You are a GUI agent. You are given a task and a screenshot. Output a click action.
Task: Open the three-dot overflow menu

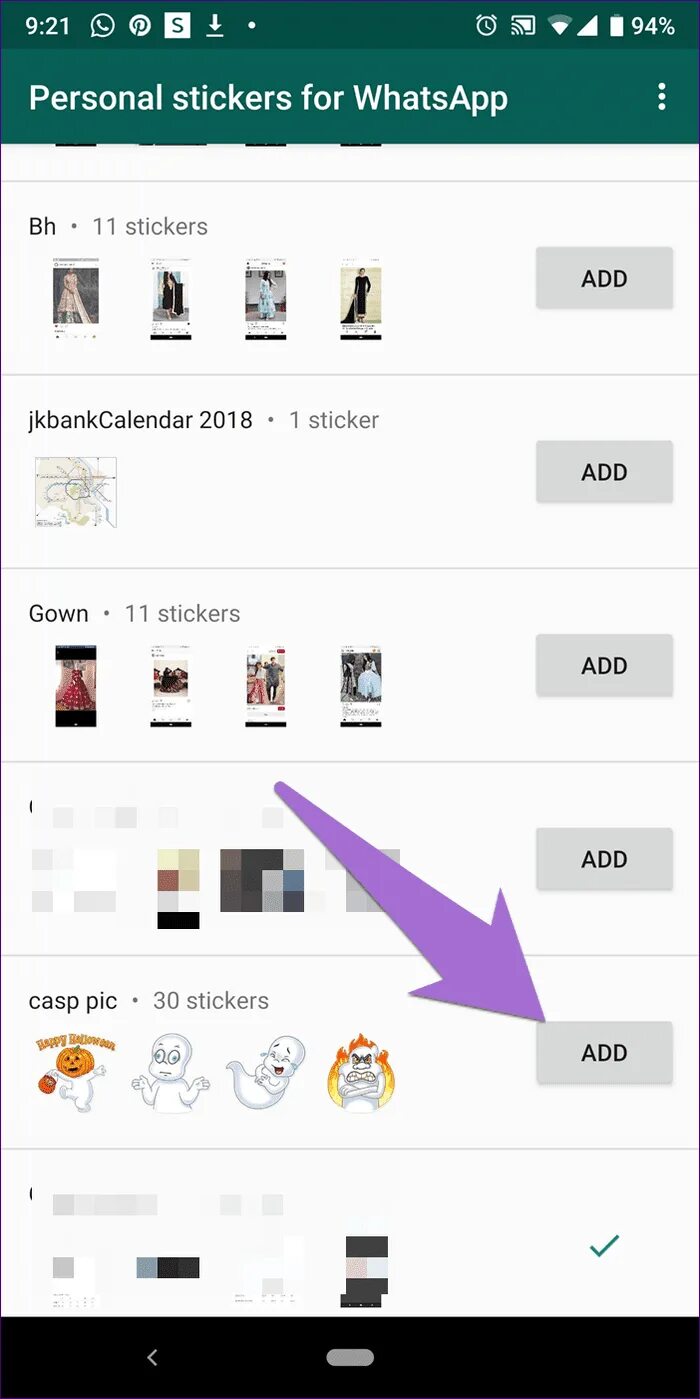coord(661,97)
